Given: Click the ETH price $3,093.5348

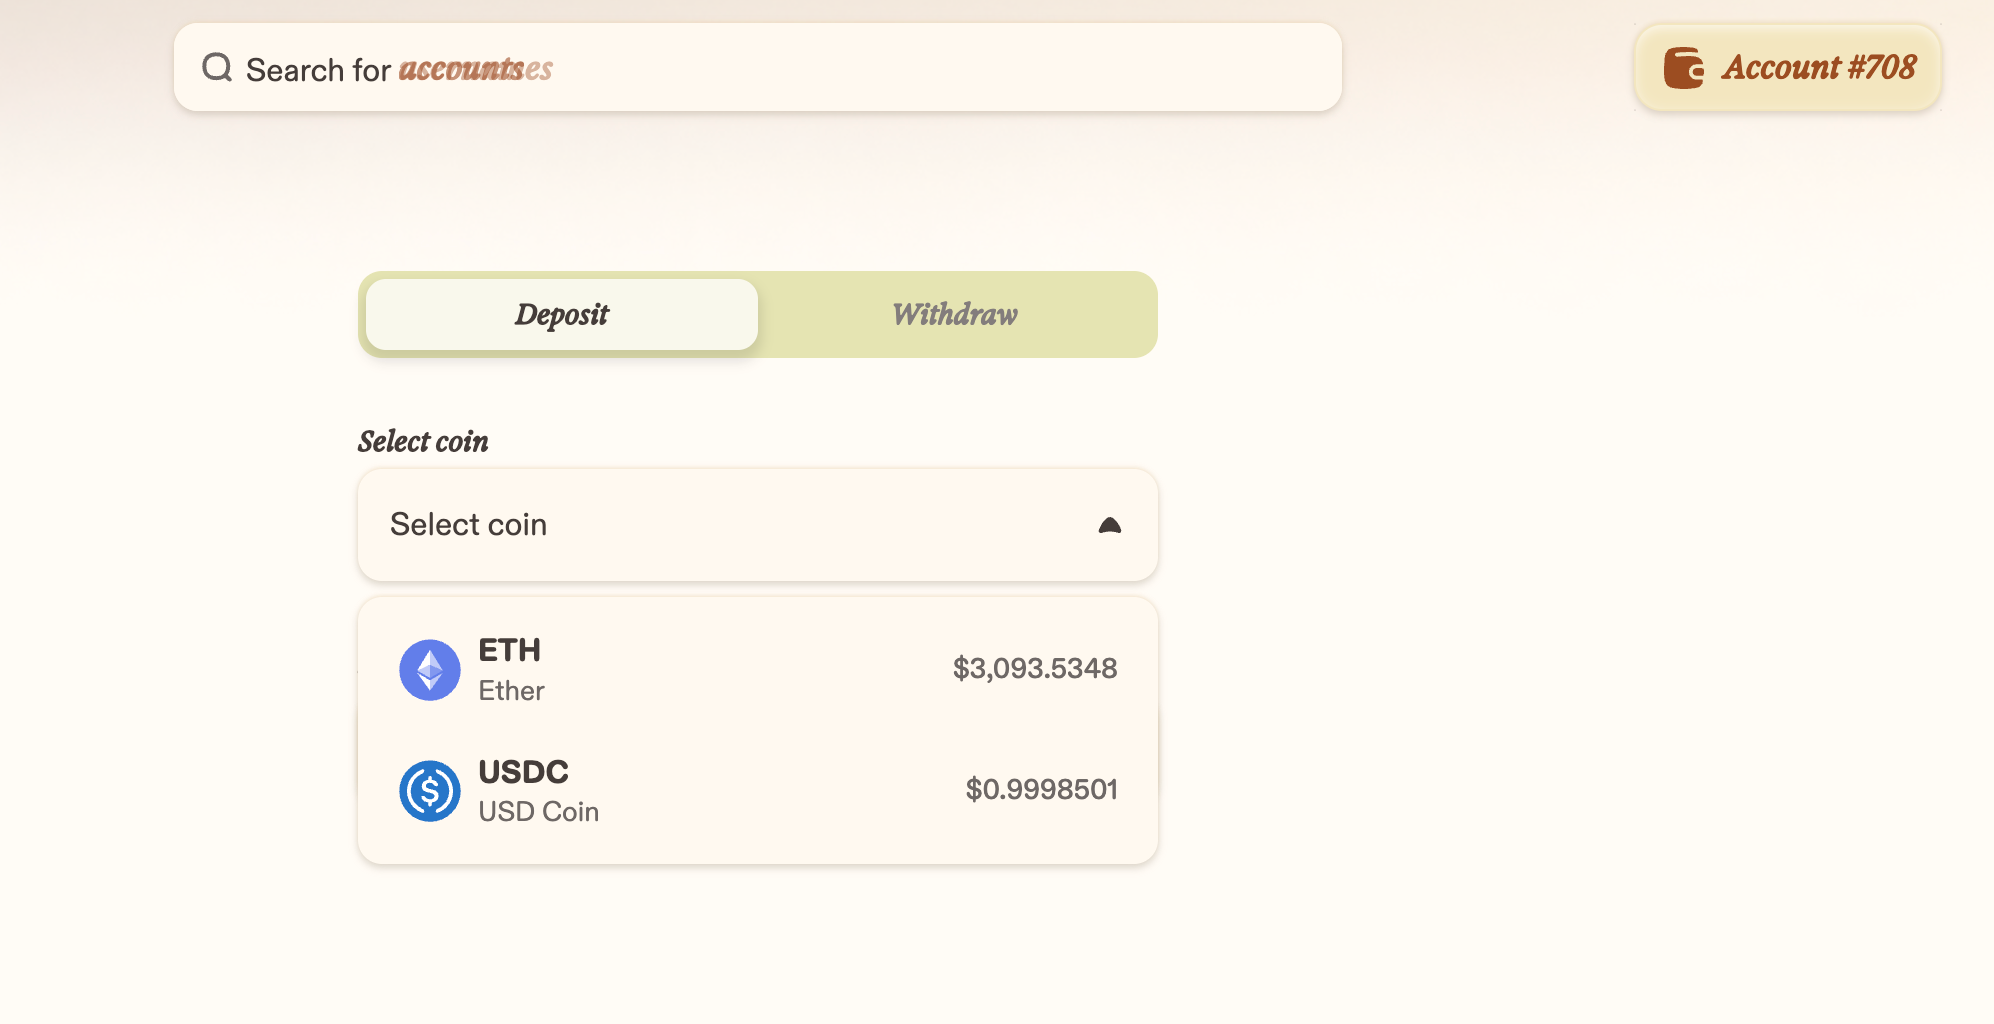Looking at the screenshot, I should pos(1034,668).
